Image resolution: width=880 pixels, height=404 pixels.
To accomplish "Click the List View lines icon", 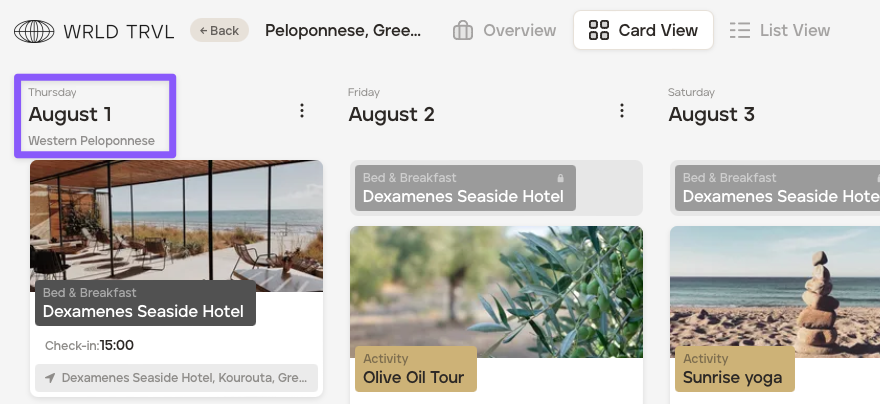I will tap(740, 30).
